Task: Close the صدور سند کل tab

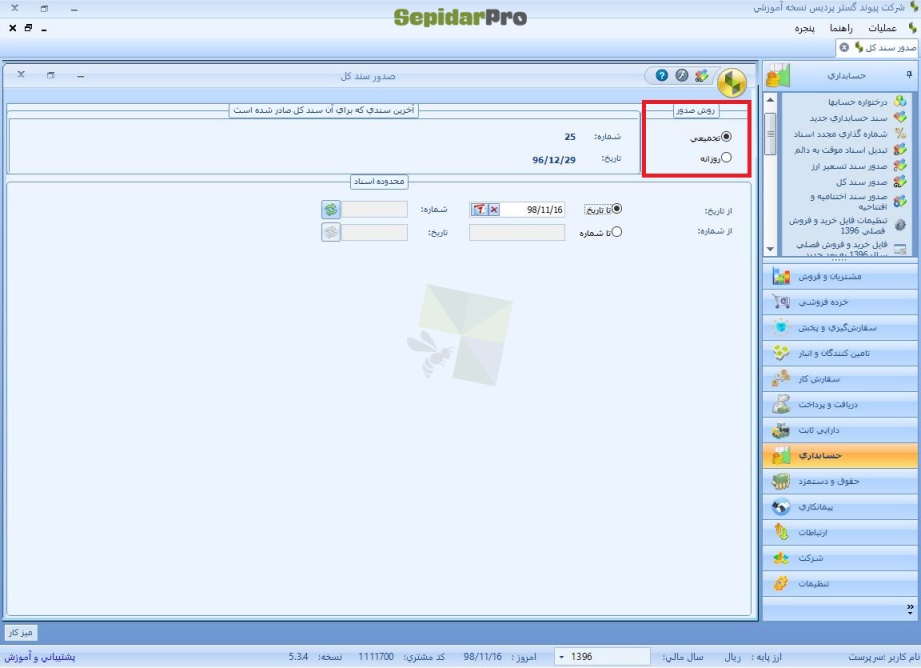Action: point(844,48)
